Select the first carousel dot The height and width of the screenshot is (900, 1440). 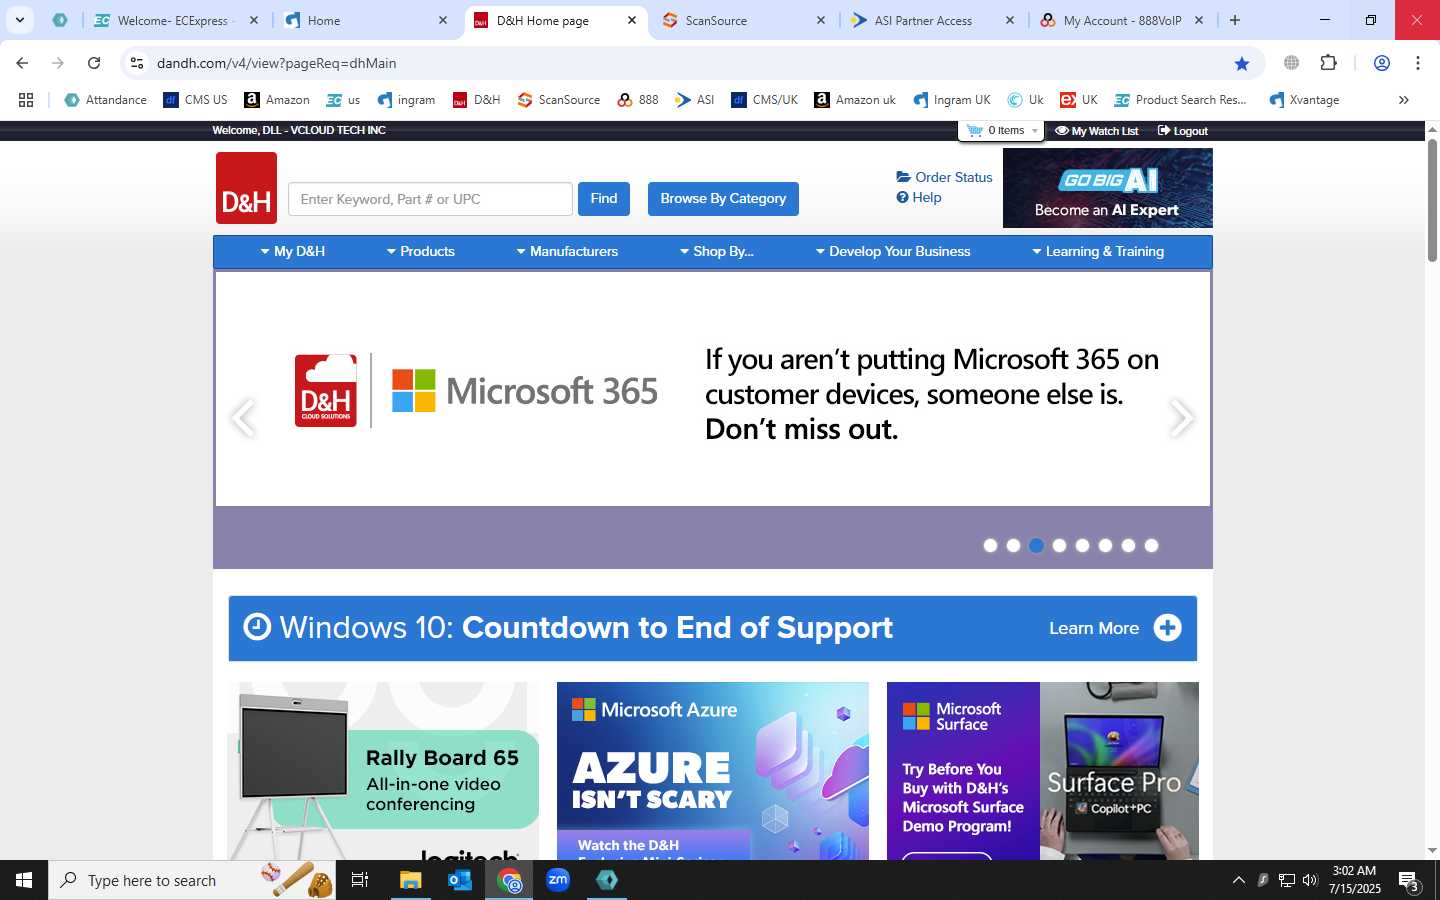990,545
